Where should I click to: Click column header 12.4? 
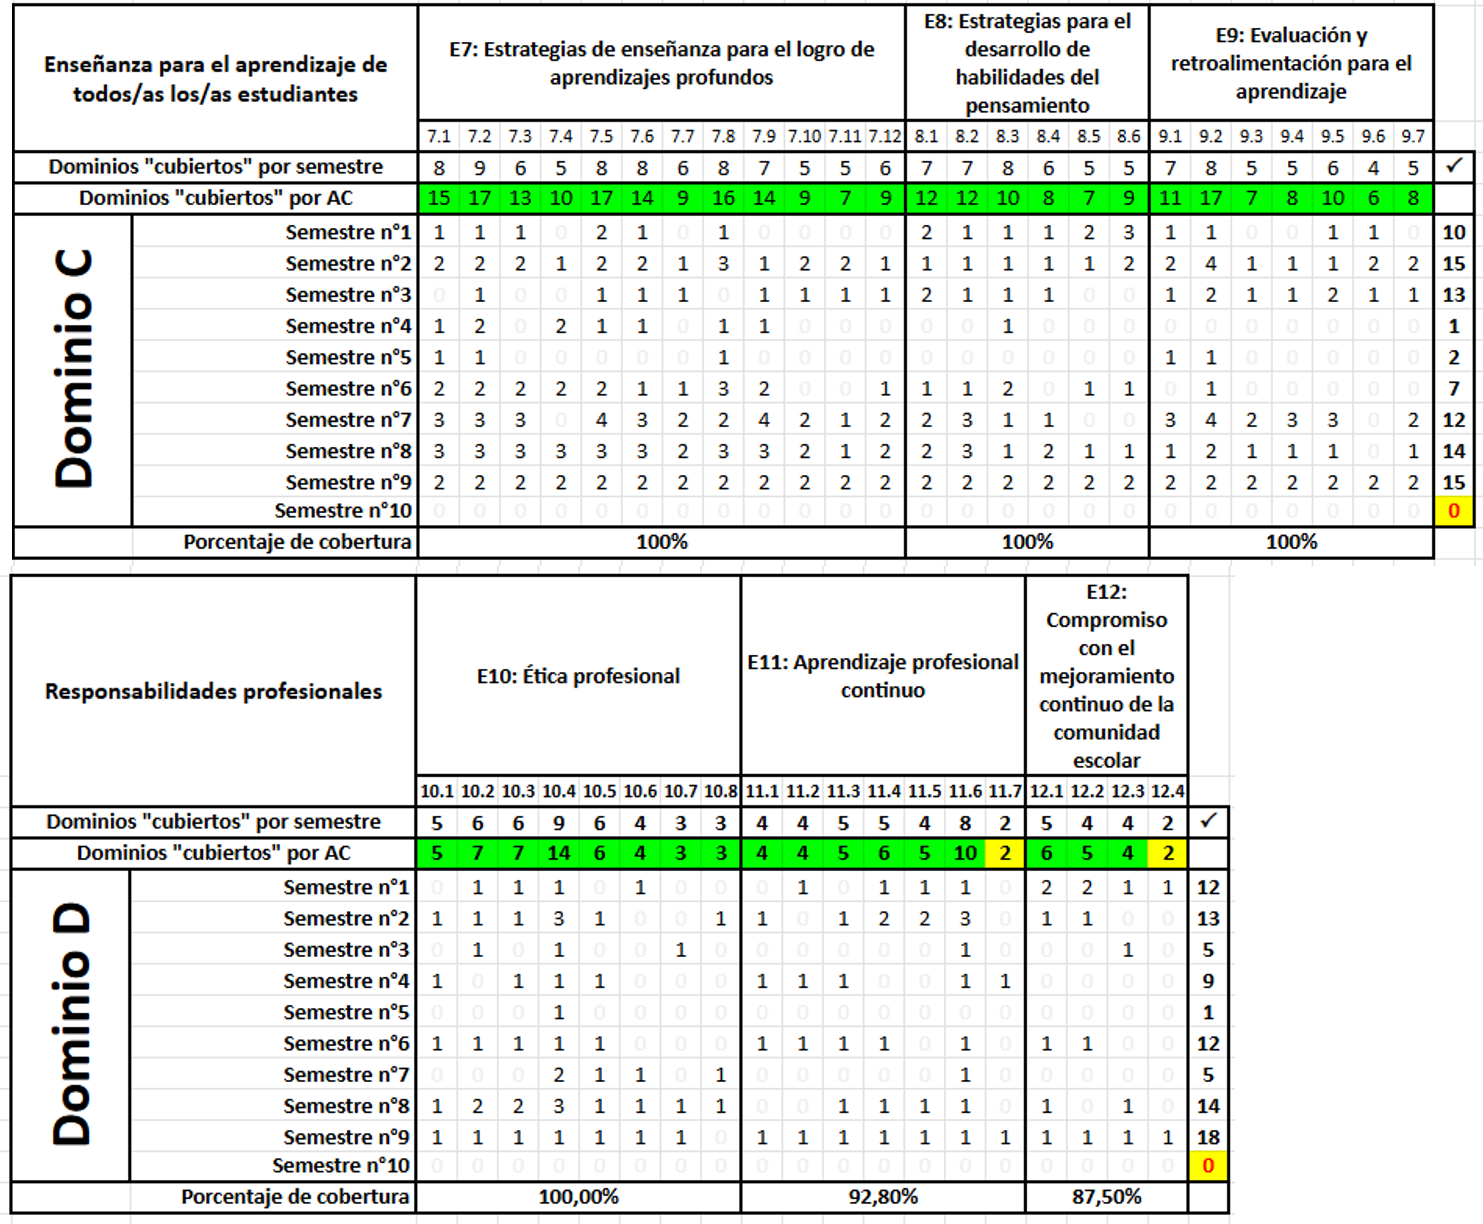[x=1168, y=791]
